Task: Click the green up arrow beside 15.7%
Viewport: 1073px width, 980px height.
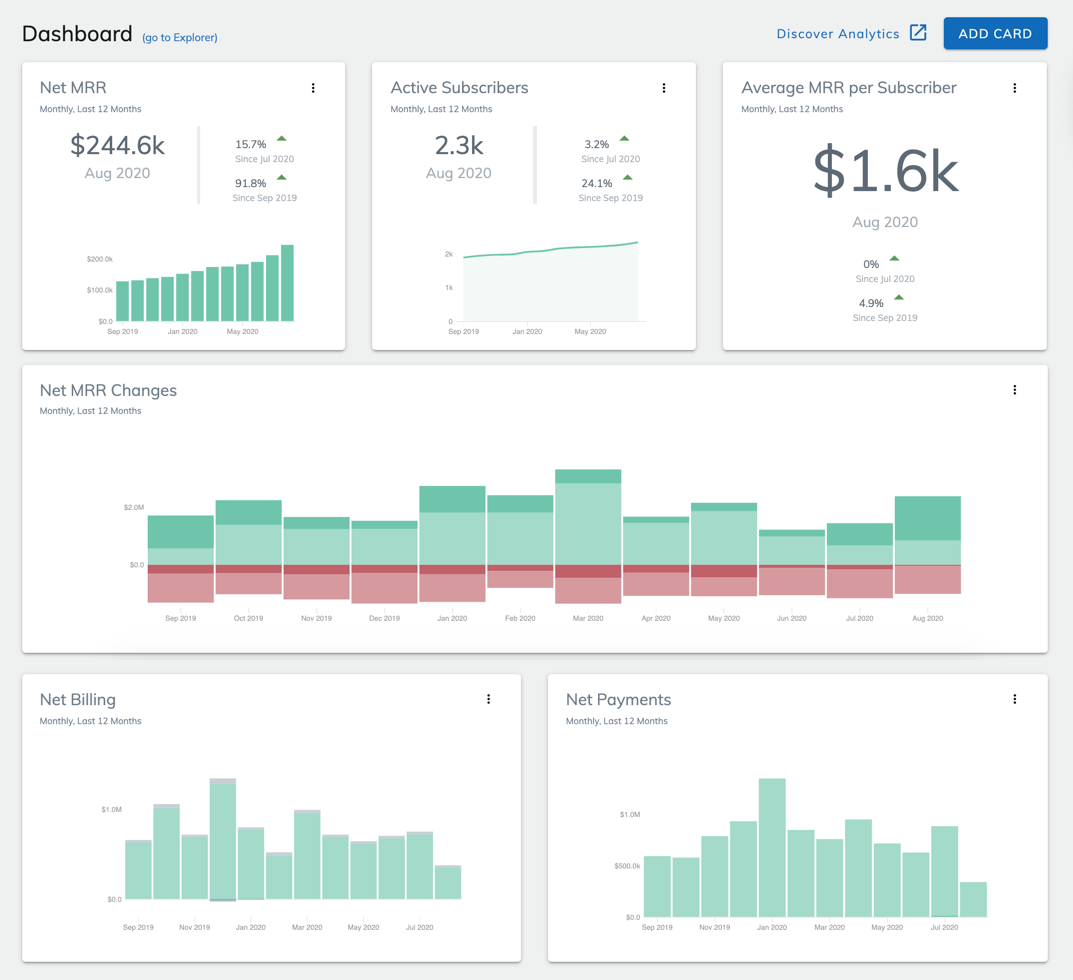Action: (x=281, y=138)
